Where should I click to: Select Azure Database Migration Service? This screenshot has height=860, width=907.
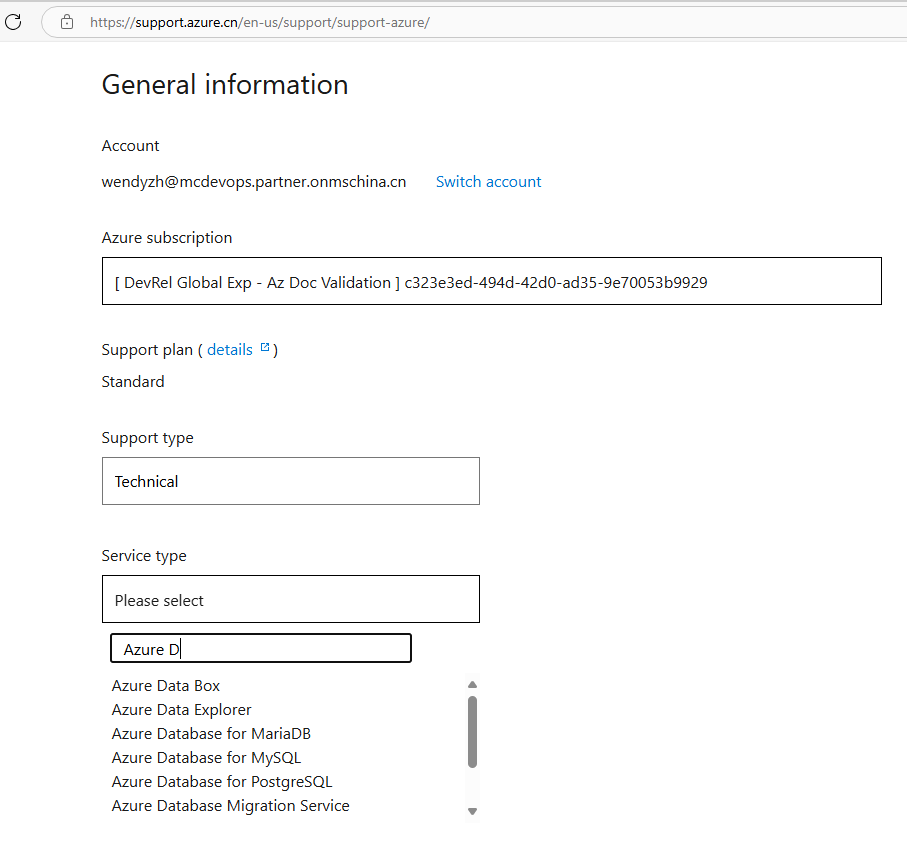(230, 806)
